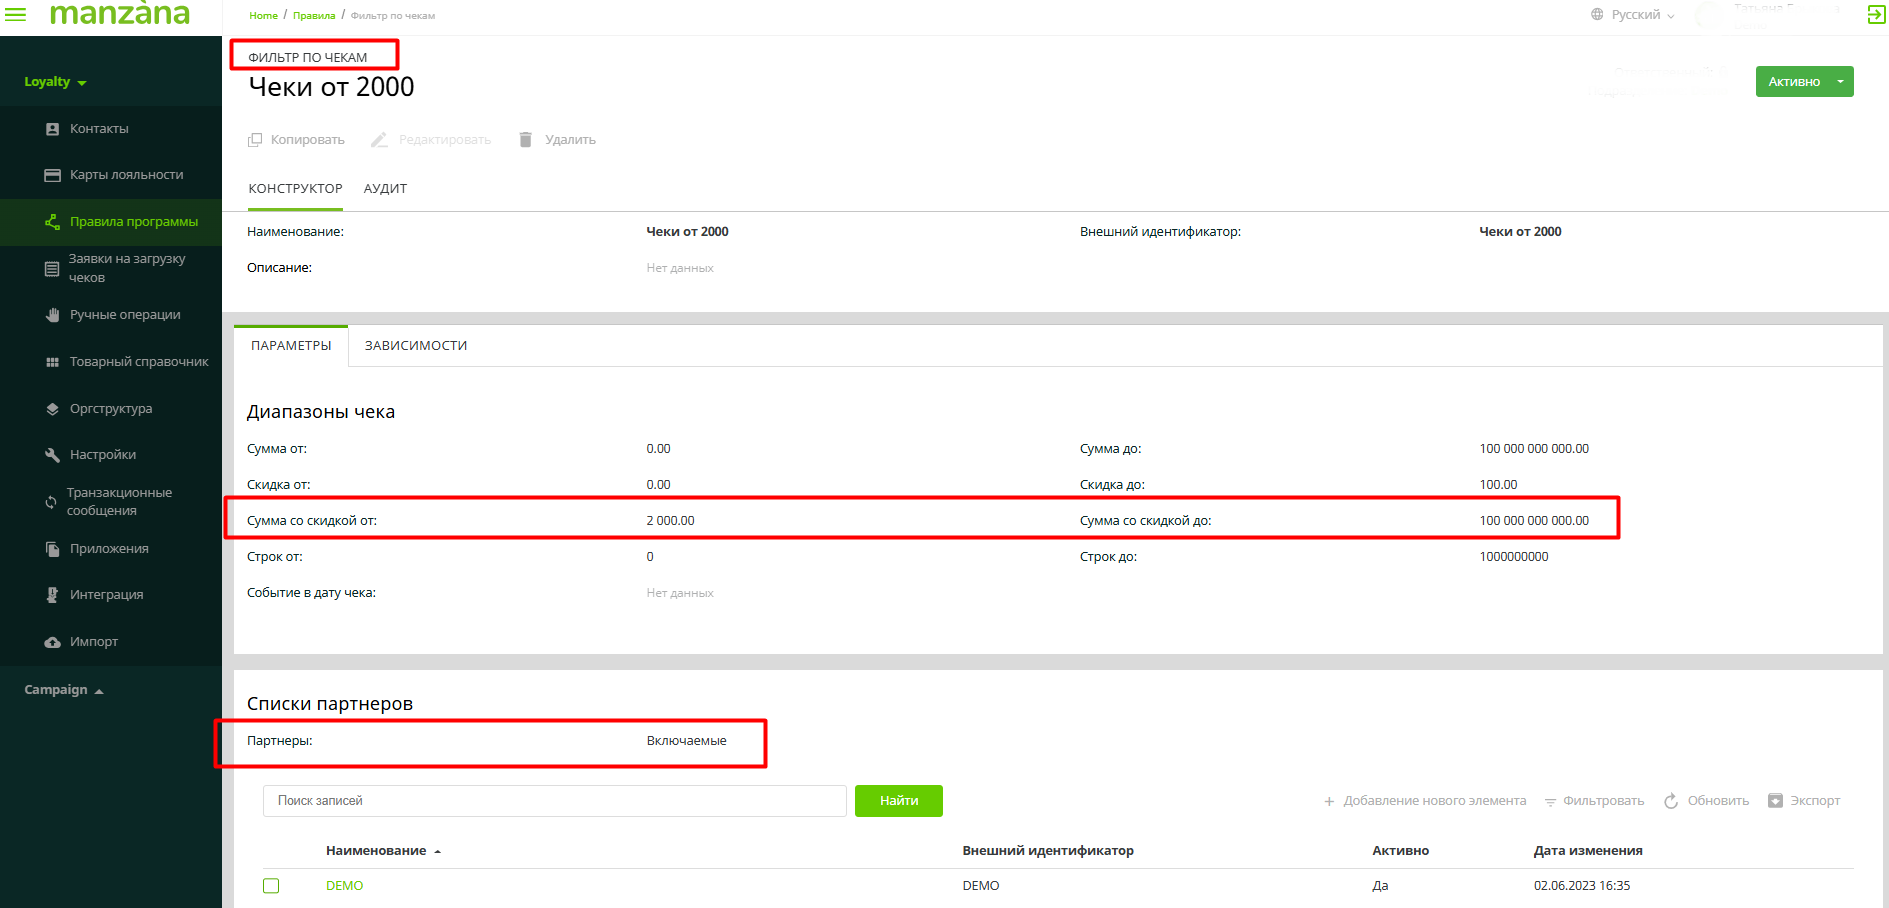
Task: Expand the Активно status dropdown arrow
Action: pyautogui.click(x=1840, y=82)
